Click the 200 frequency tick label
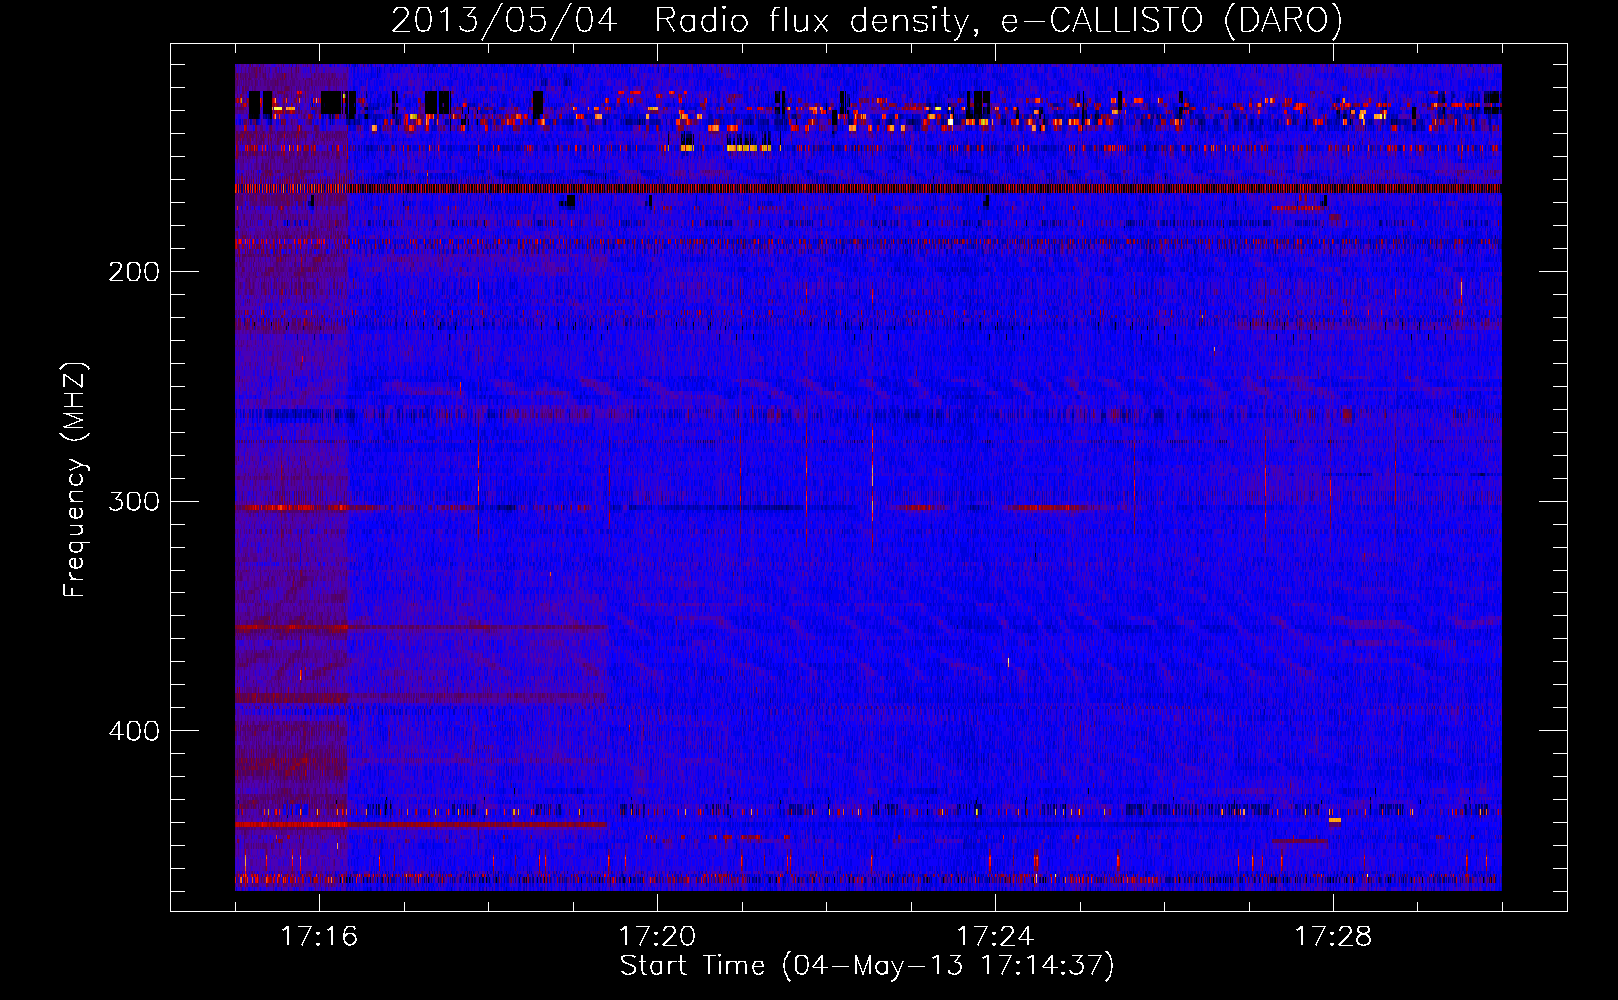 (134, 272)
